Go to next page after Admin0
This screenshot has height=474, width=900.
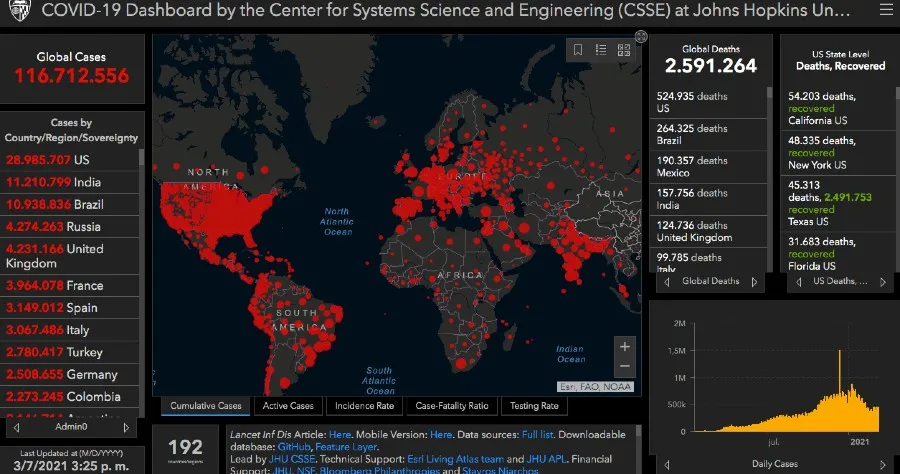coord(126,427)
